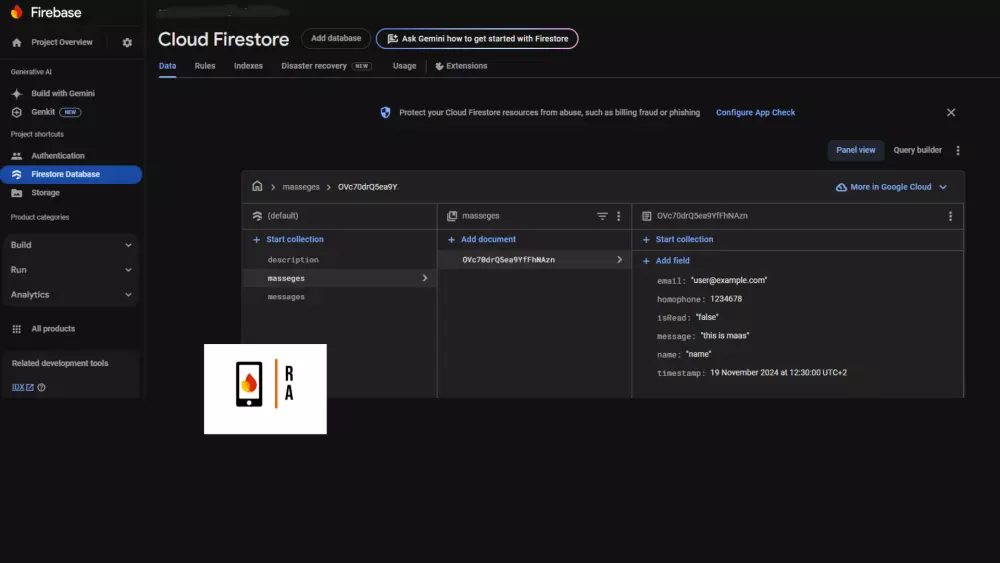Start collection in the document panel
The width and height of the screenshot is (1000, 563).
(x=678, y=240)
